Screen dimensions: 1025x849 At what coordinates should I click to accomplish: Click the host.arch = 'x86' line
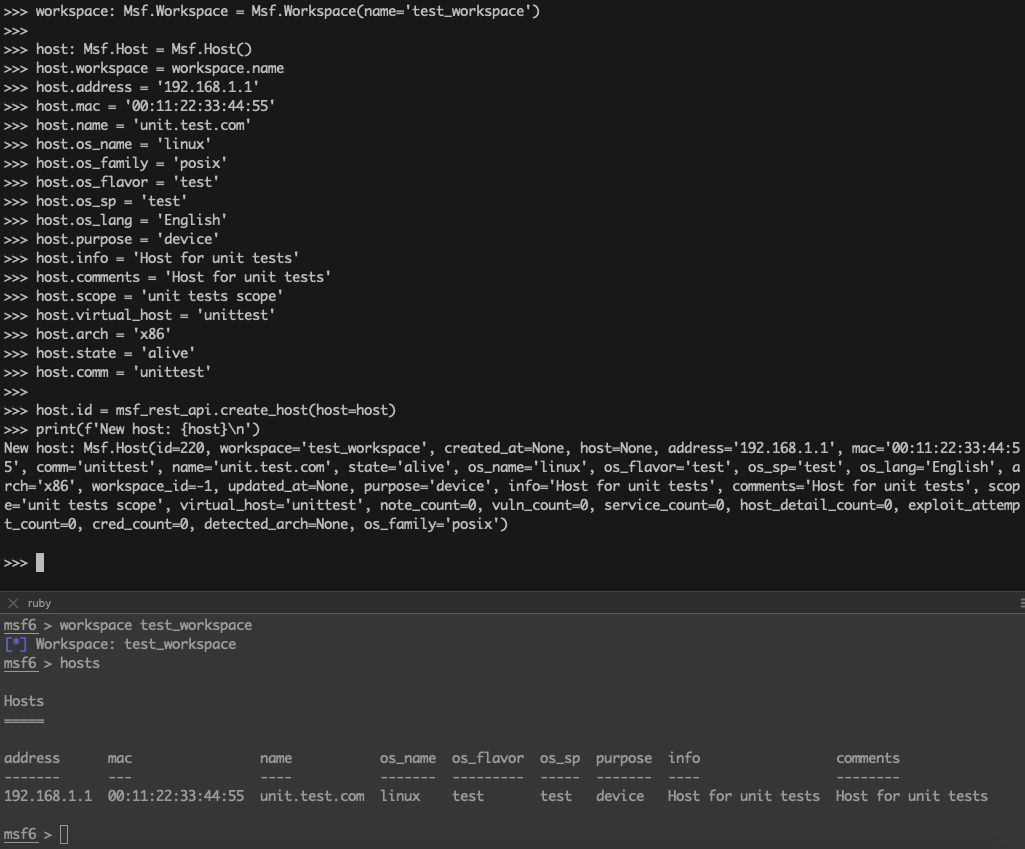point(88,333)
